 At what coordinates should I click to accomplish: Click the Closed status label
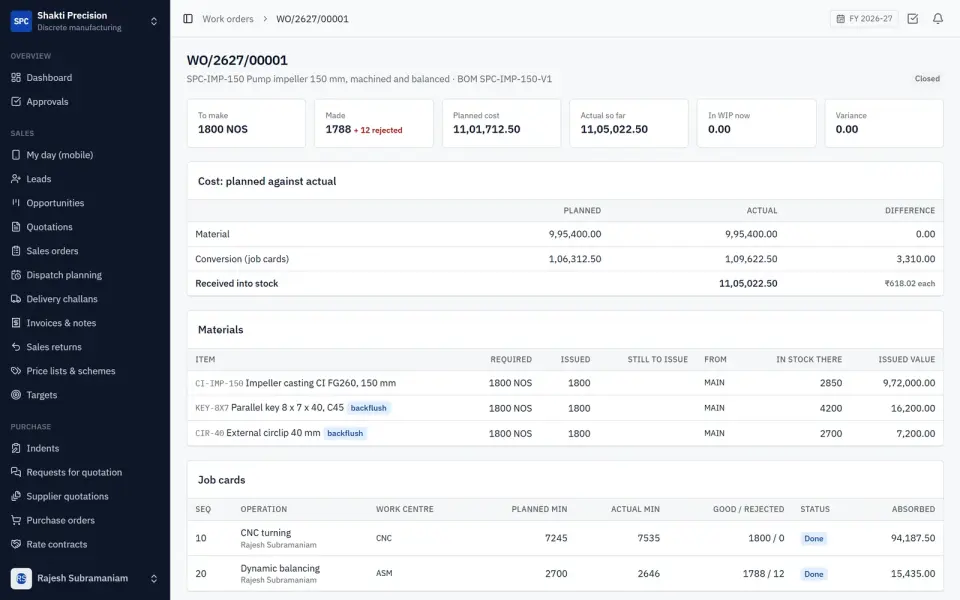tap(927, 78)
